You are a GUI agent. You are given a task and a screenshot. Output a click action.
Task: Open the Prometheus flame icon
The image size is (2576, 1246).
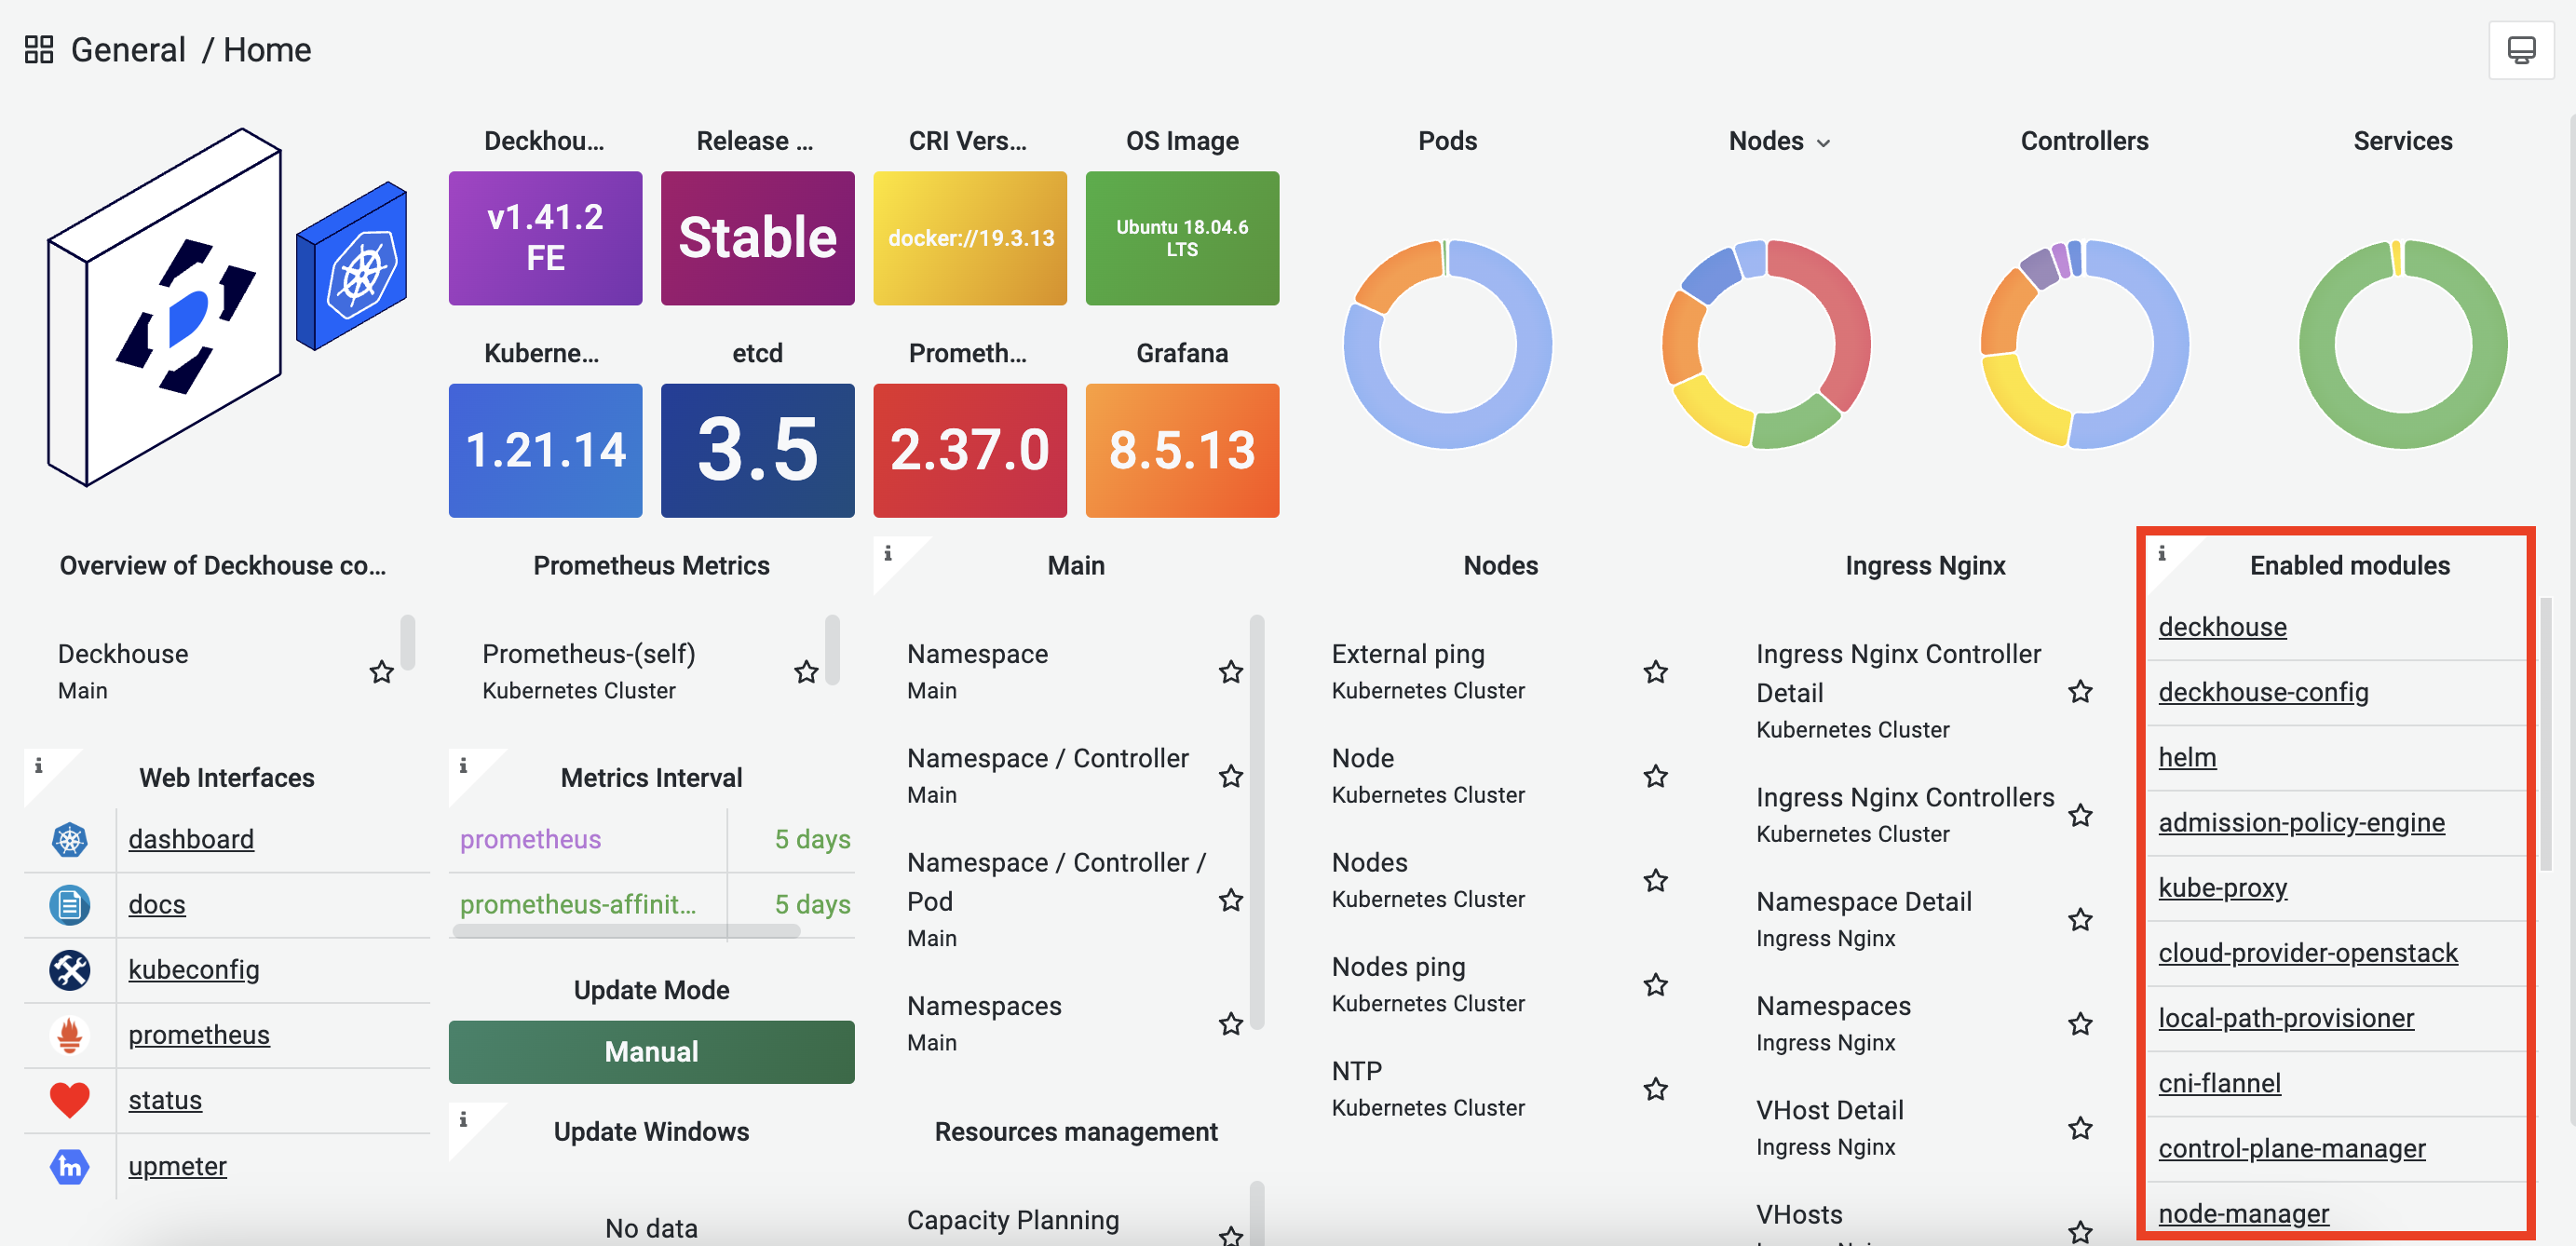(x=68, y=1035)
